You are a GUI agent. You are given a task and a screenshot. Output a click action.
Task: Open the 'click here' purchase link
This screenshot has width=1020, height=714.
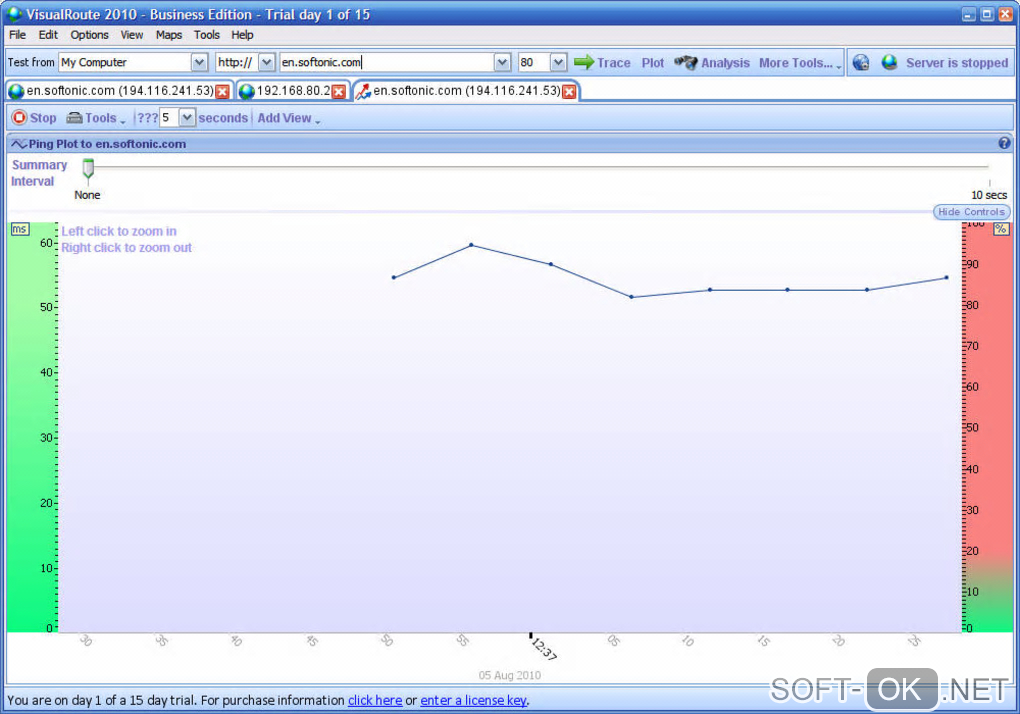point(375,700)
